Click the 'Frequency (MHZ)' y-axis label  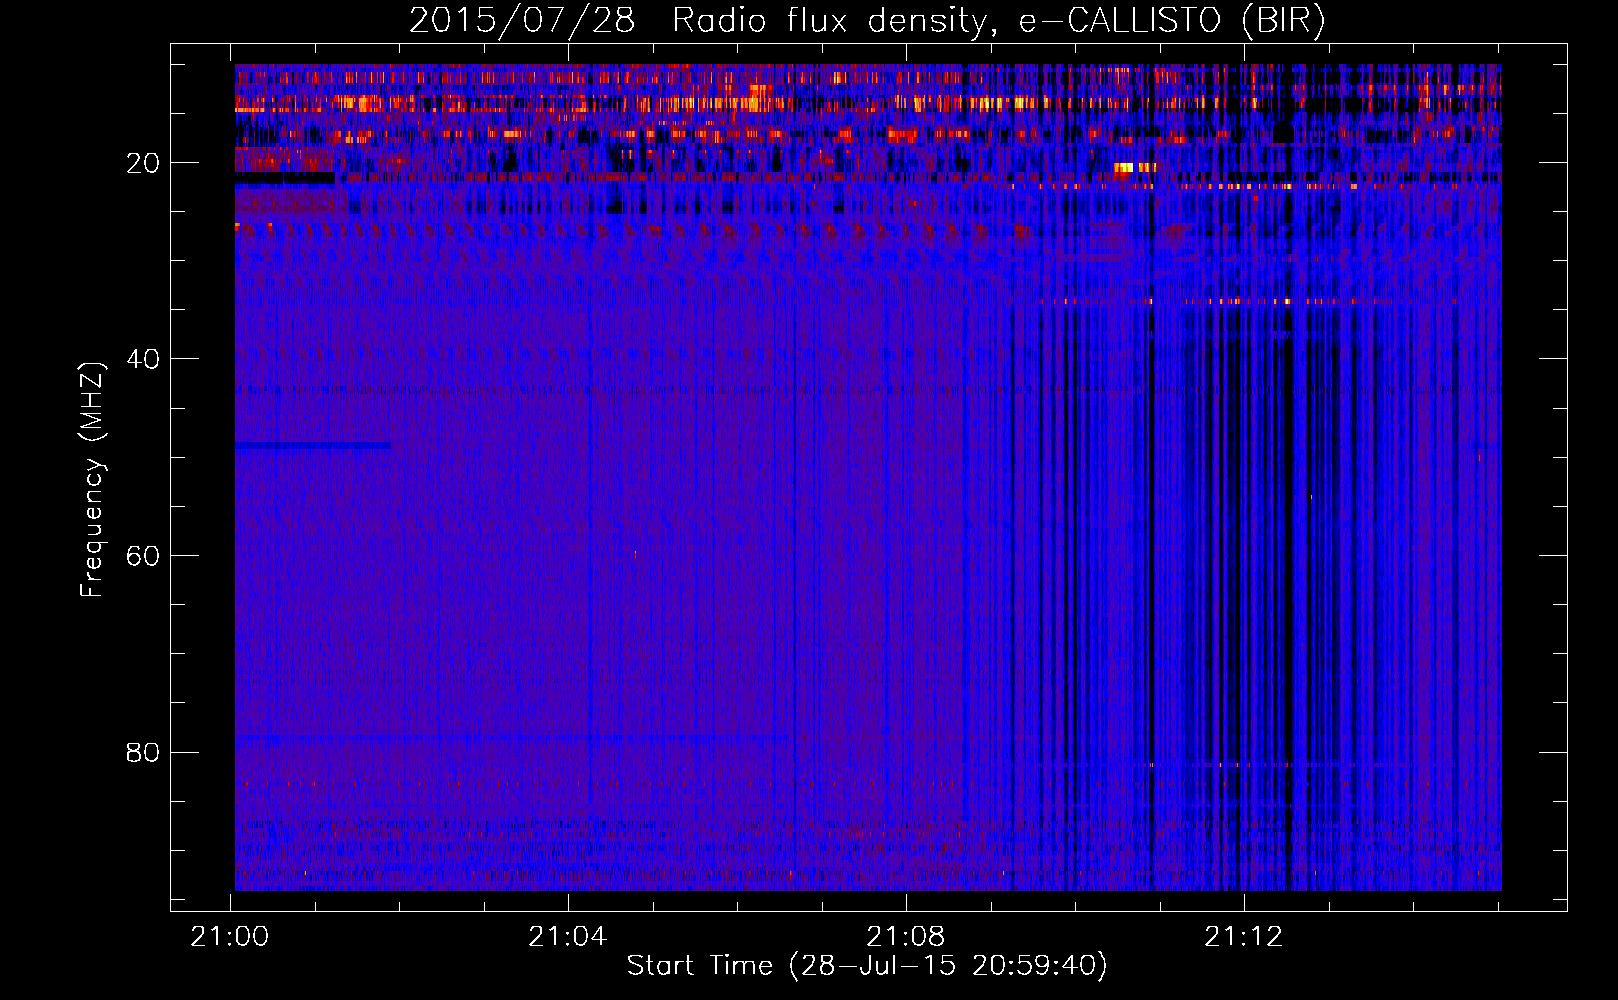click(92, 479)
